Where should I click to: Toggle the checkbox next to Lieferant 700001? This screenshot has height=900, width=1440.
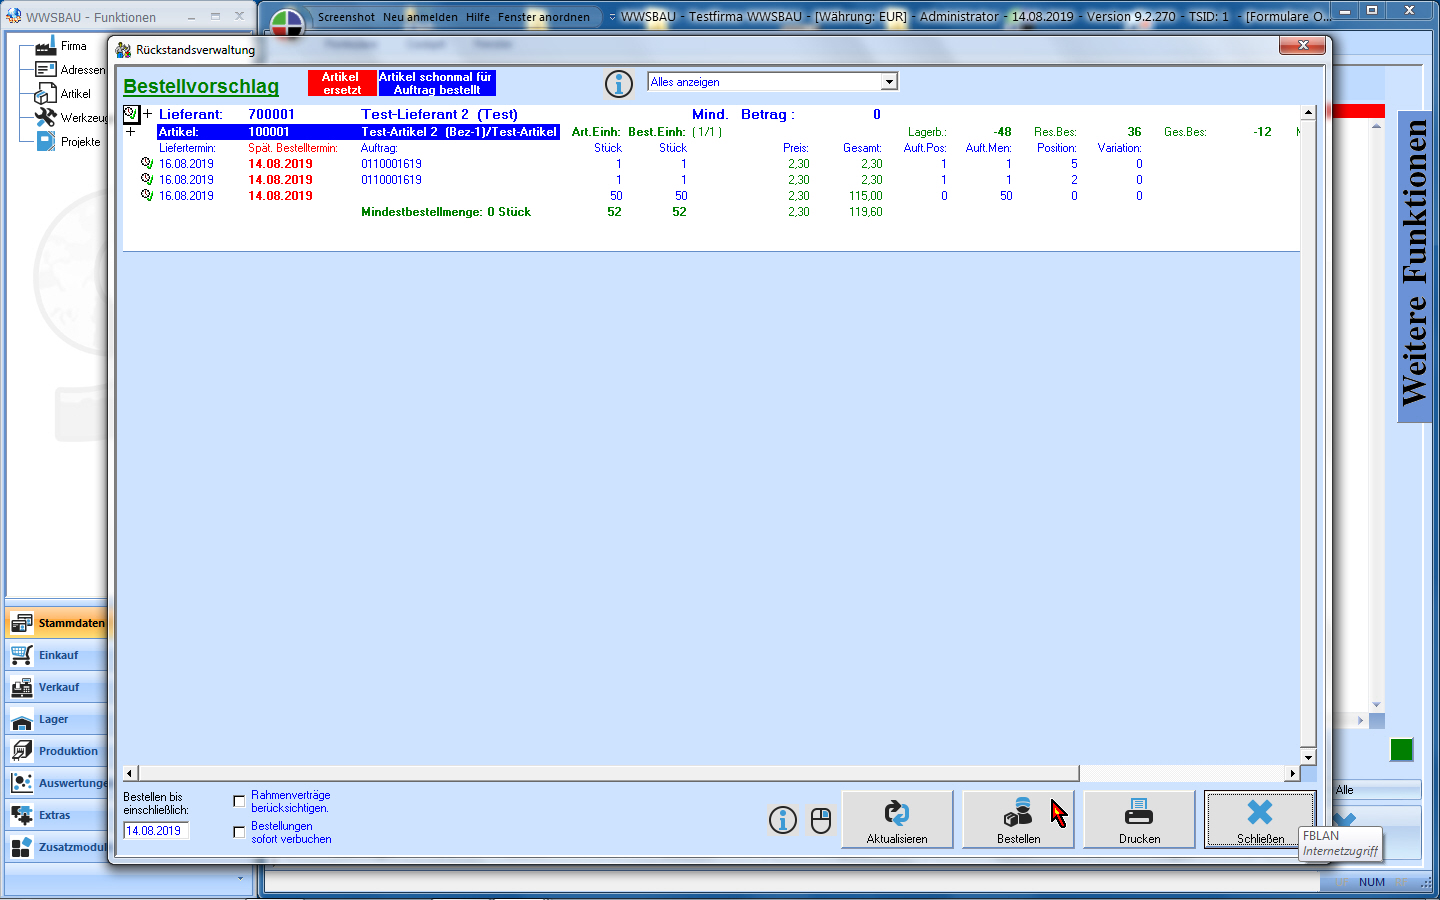point(131,114)
